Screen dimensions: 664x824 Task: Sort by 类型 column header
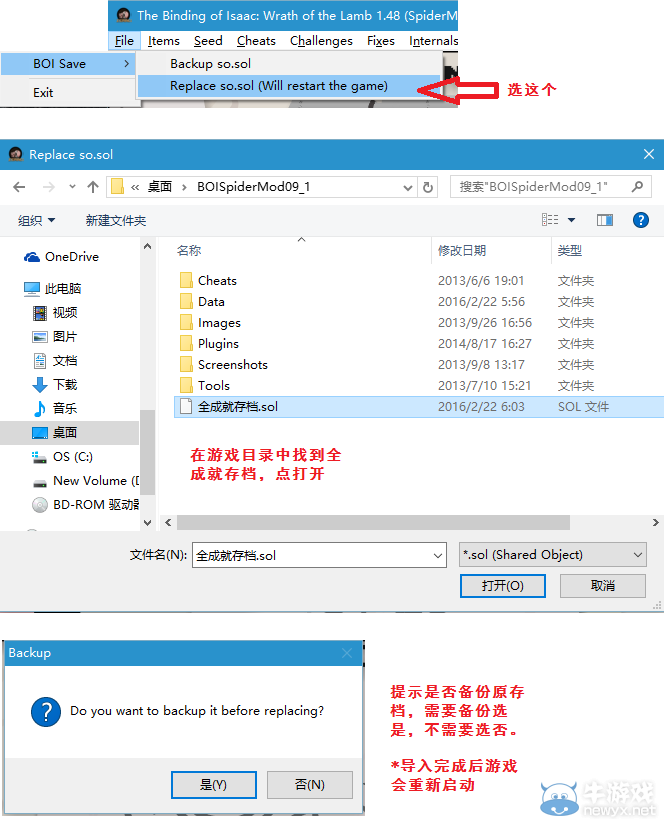[569, 251]
